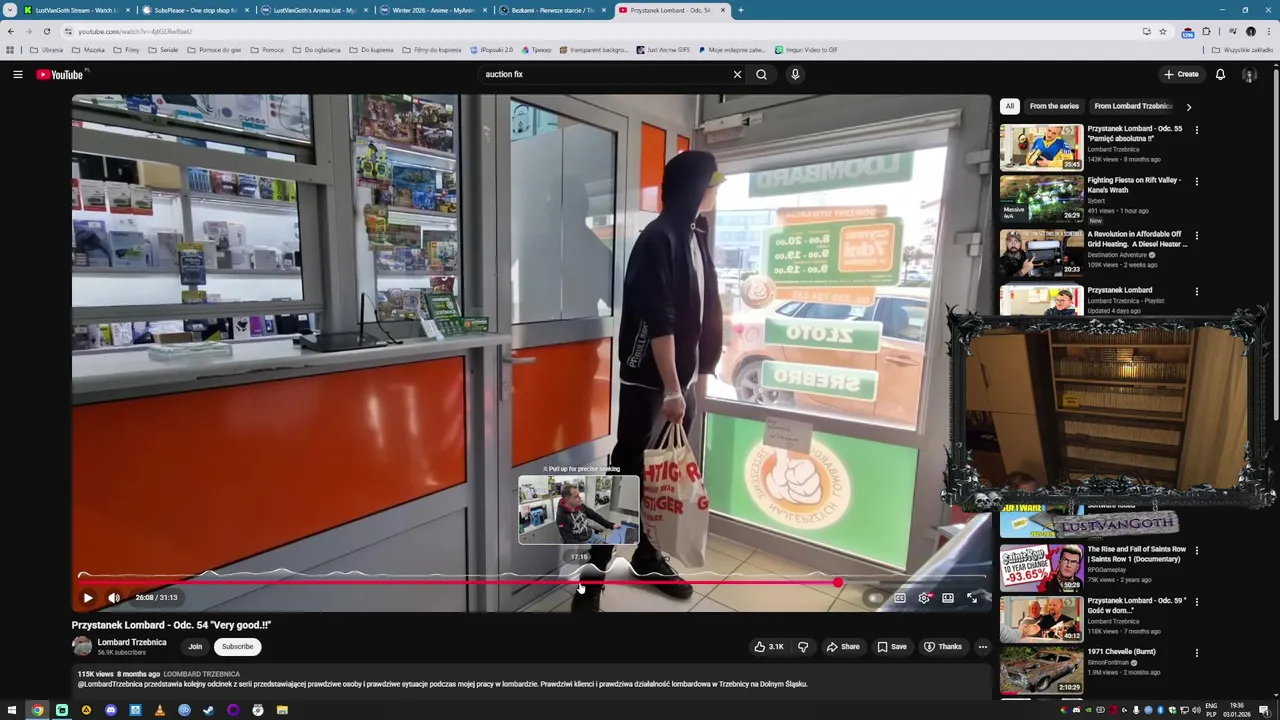Screen dimensions: 1280x720
Task: Enter fullscreen mode
Action: coord(972,598)
